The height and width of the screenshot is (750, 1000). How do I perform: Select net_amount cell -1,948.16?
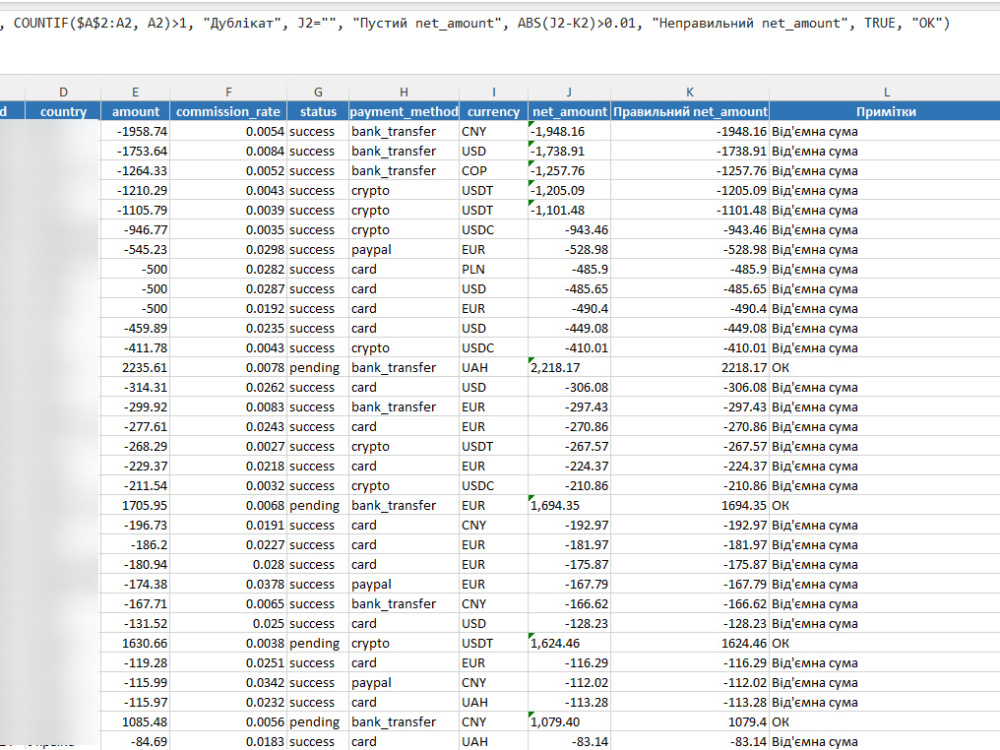tap(569, 131)
